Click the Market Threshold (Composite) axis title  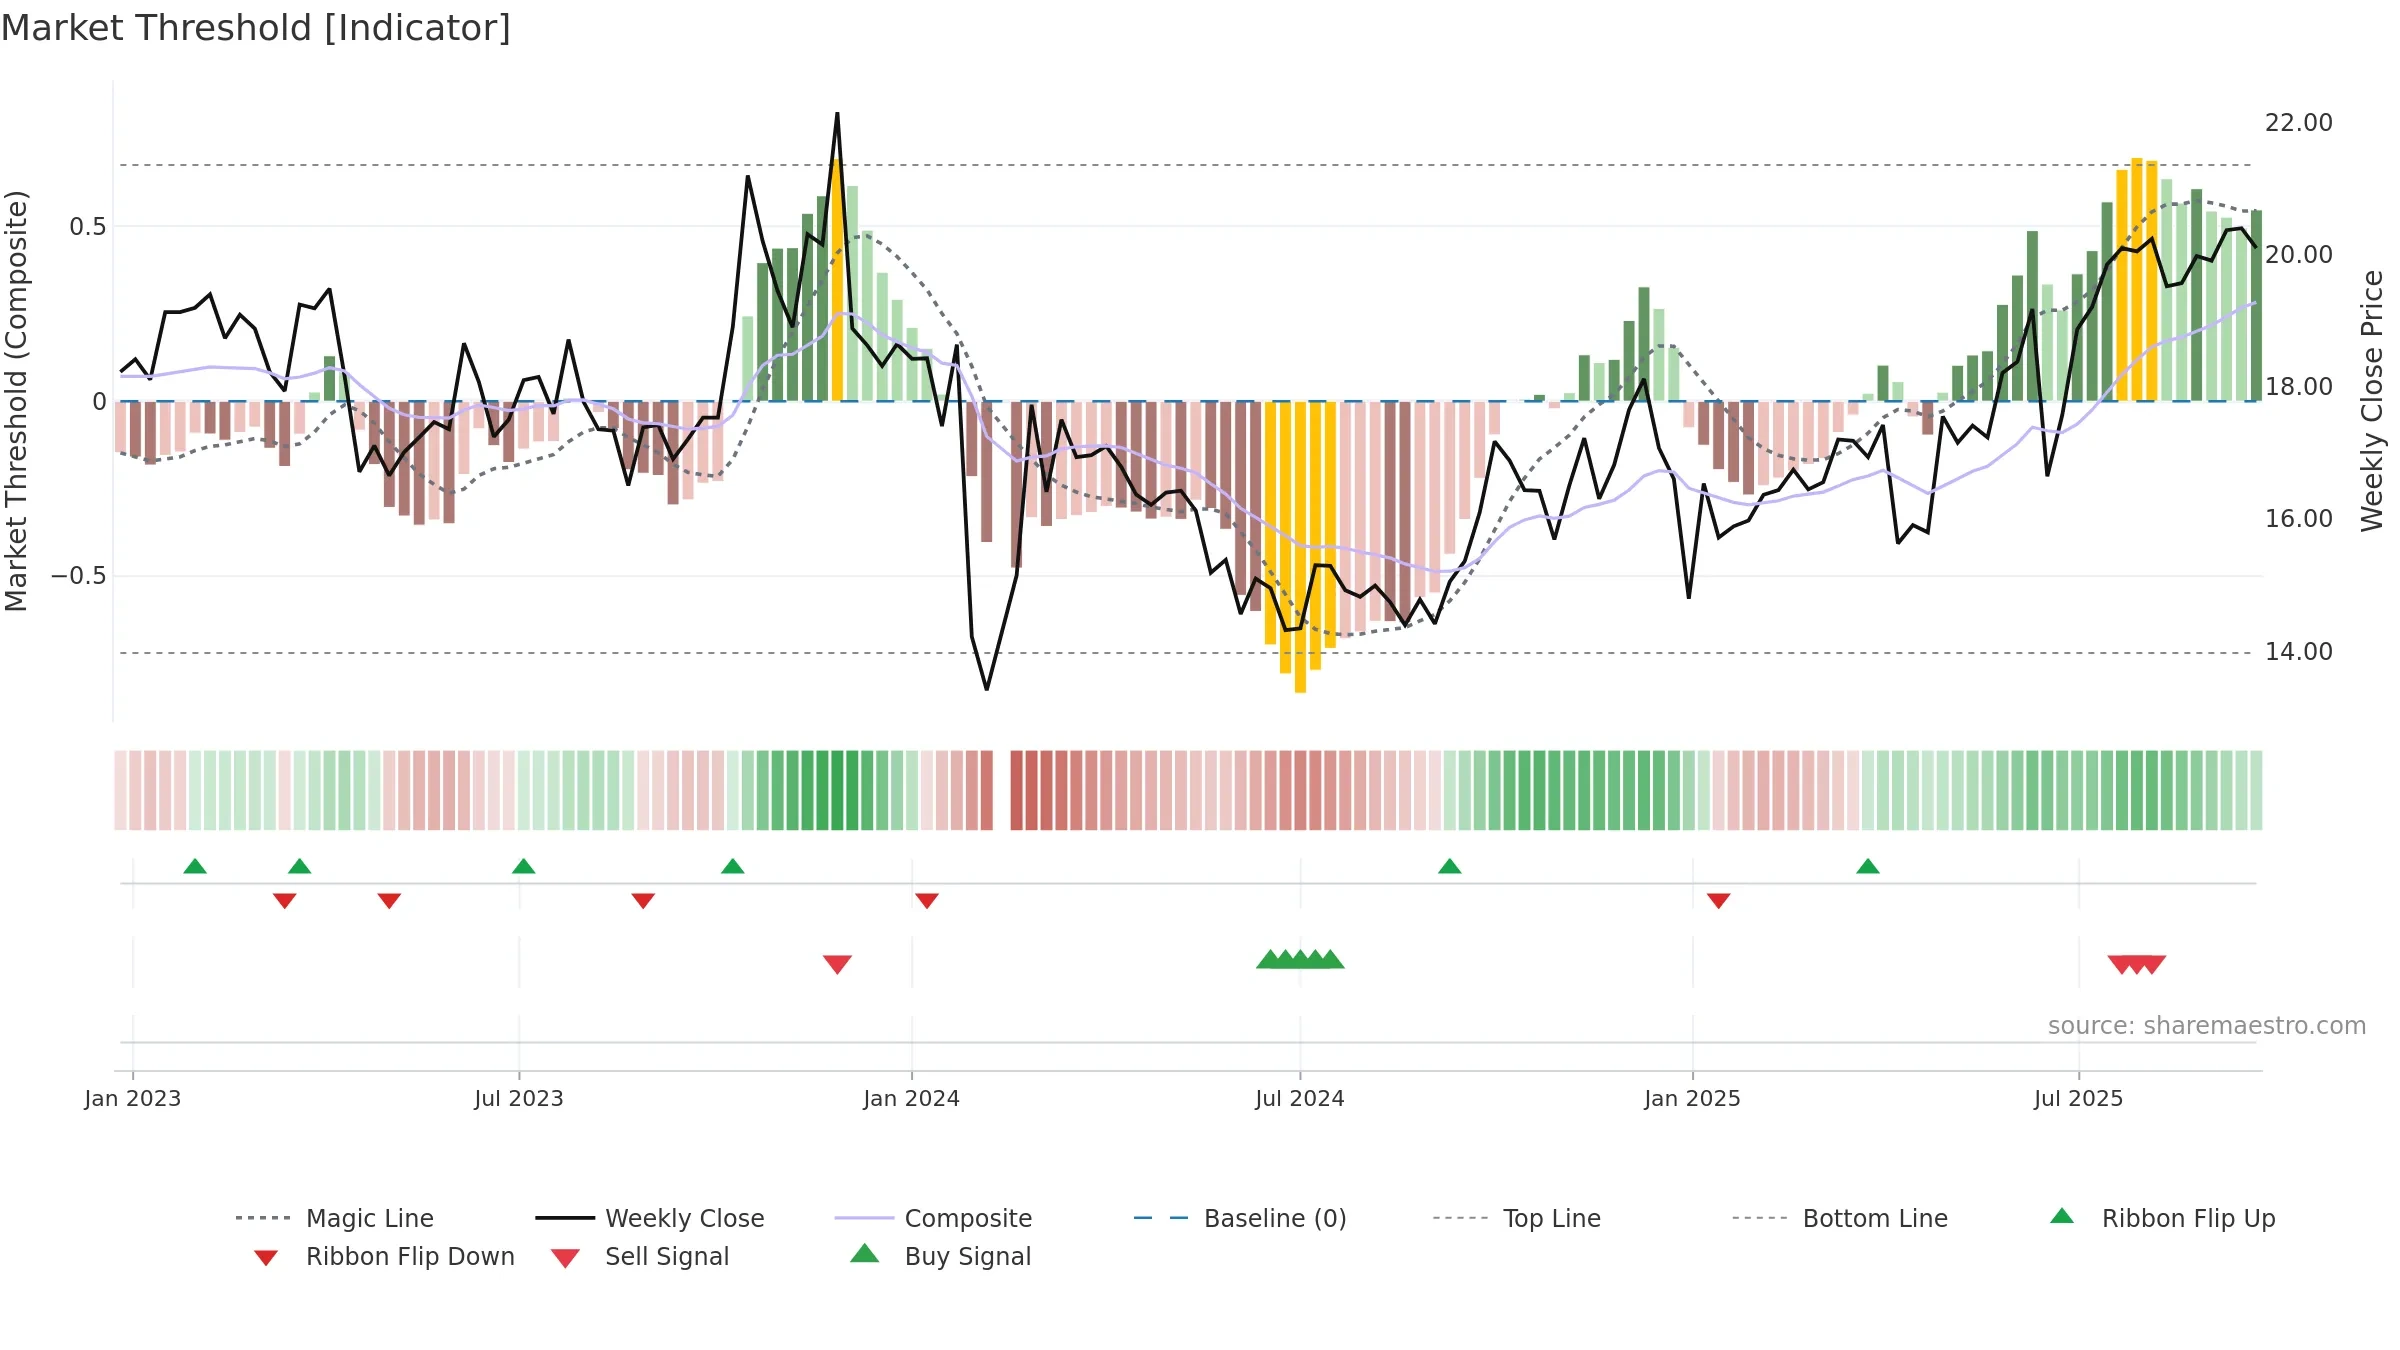click(16, 400)
